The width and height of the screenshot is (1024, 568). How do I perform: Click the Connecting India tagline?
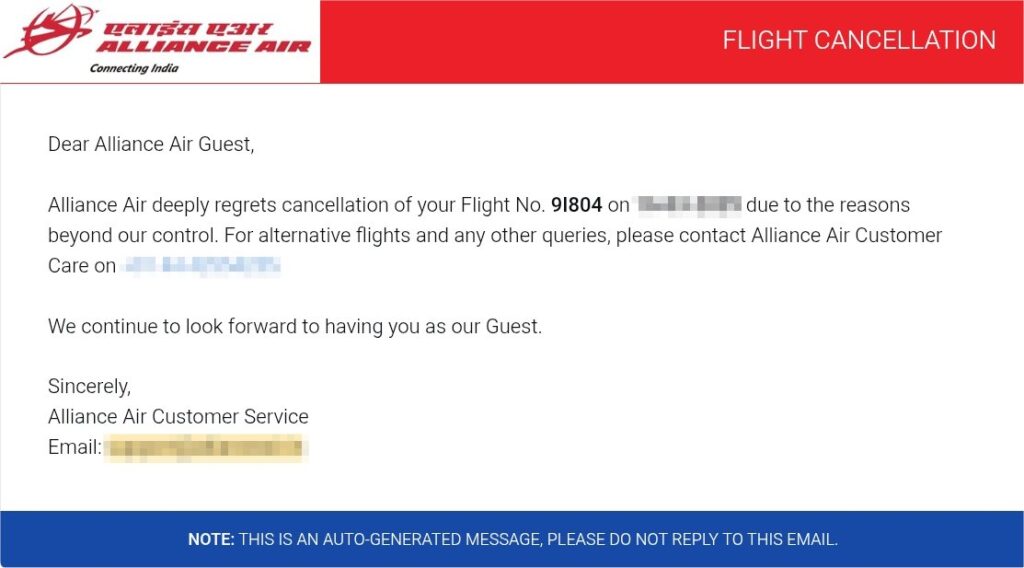[x=134, y=69]
